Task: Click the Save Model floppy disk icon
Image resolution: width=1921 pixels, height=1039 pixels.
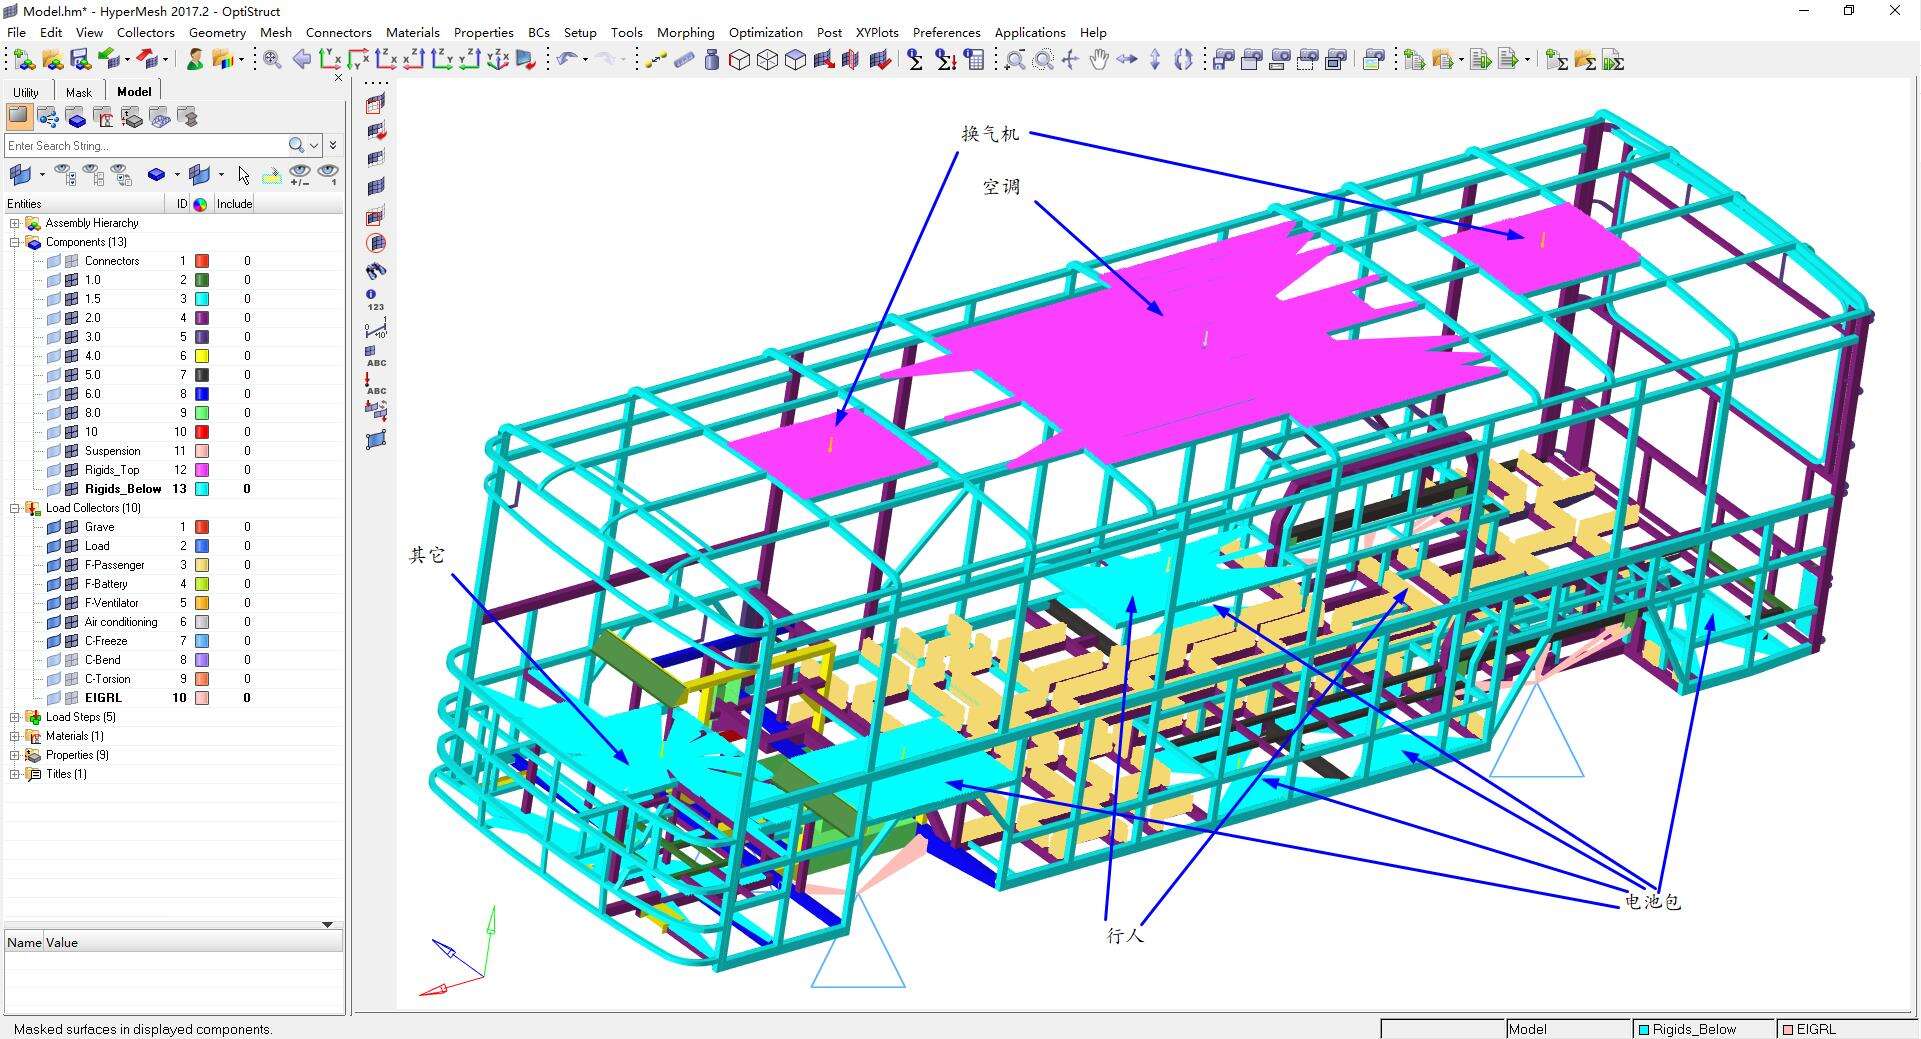Action: (x=80, y=61)
